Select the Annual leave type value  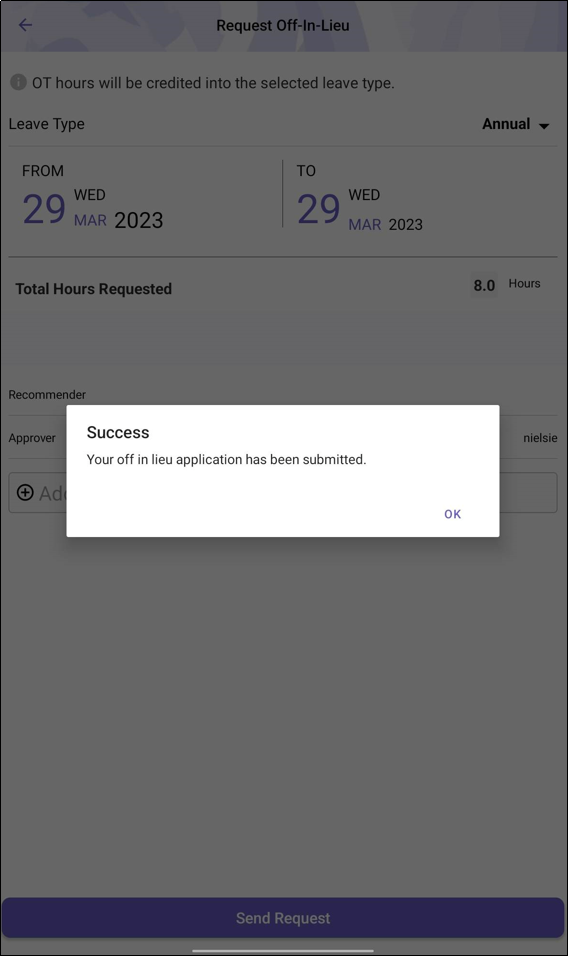506,124
